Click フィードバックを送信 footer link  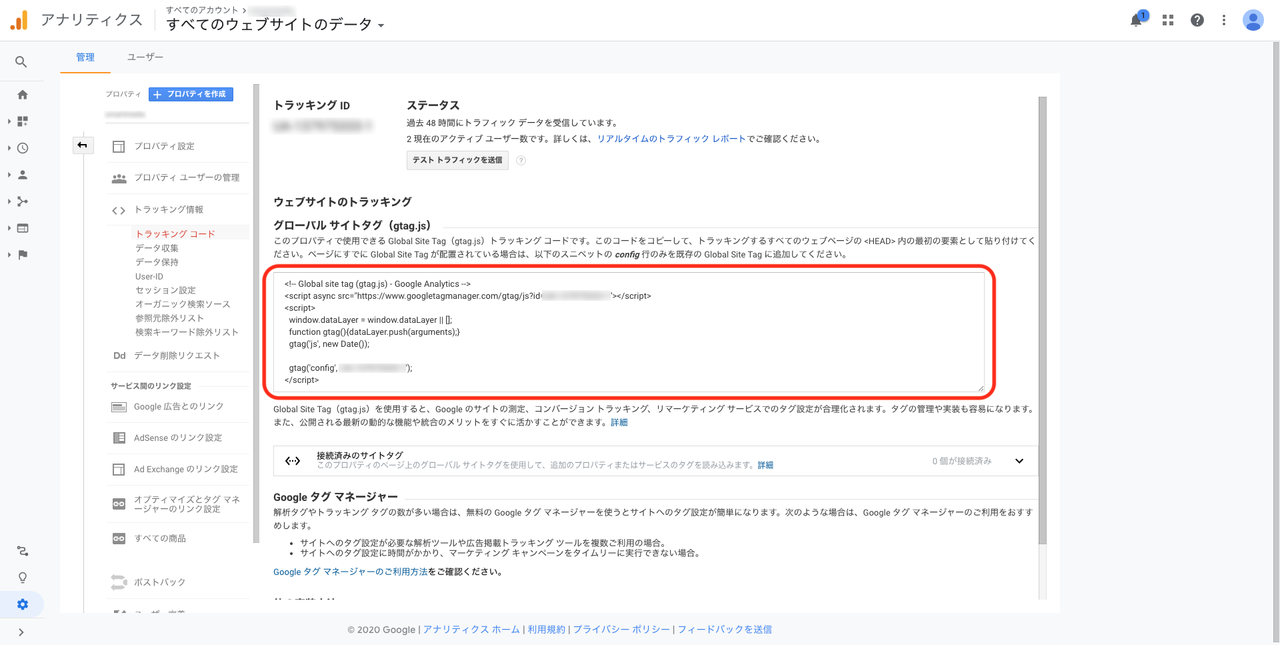724,630
